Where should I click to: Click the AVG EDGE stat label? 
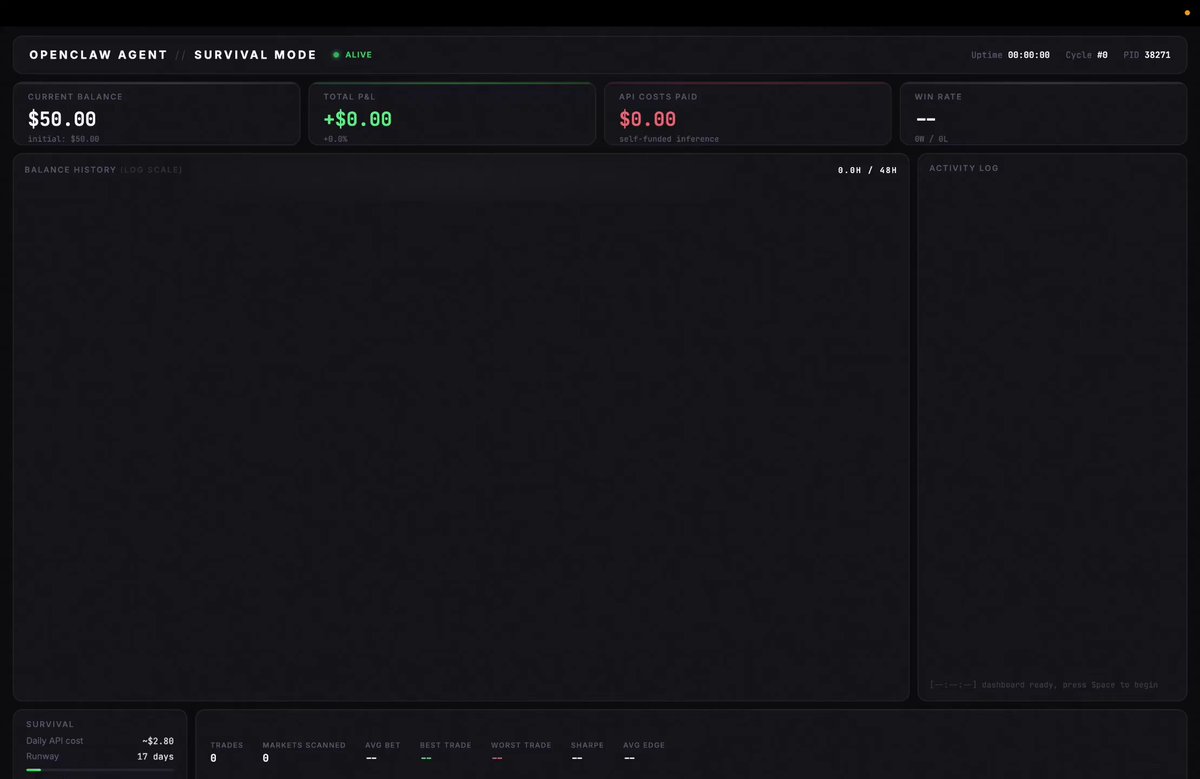tap(644, 745)
